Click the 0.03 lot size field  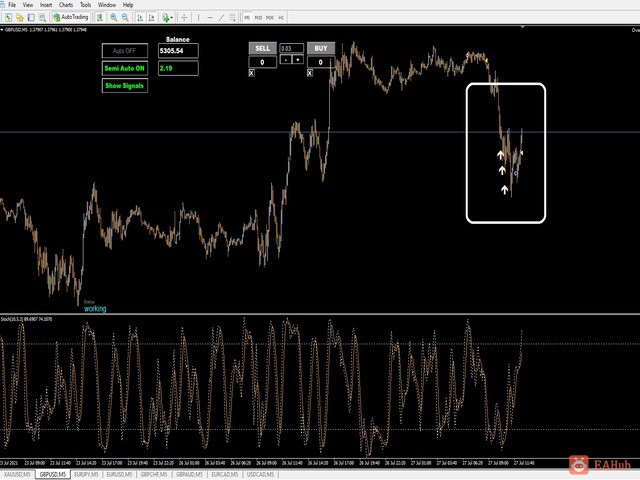pos(292,48)
